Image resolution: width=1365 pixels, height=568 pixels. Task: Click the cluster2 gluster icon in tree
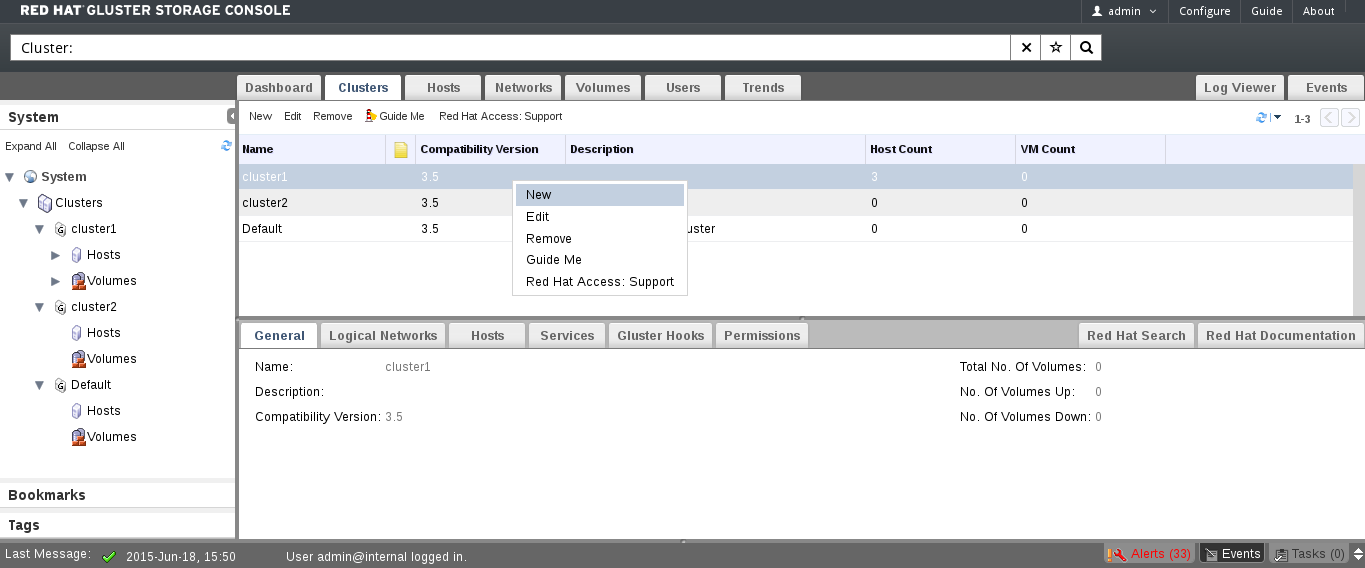coord(61,307)
